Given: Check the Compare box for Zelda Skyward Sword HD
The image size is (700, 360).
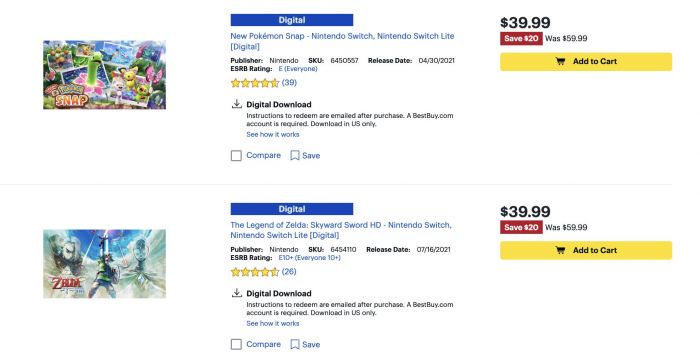Looking at the screenshot, I should click(236, 344).
